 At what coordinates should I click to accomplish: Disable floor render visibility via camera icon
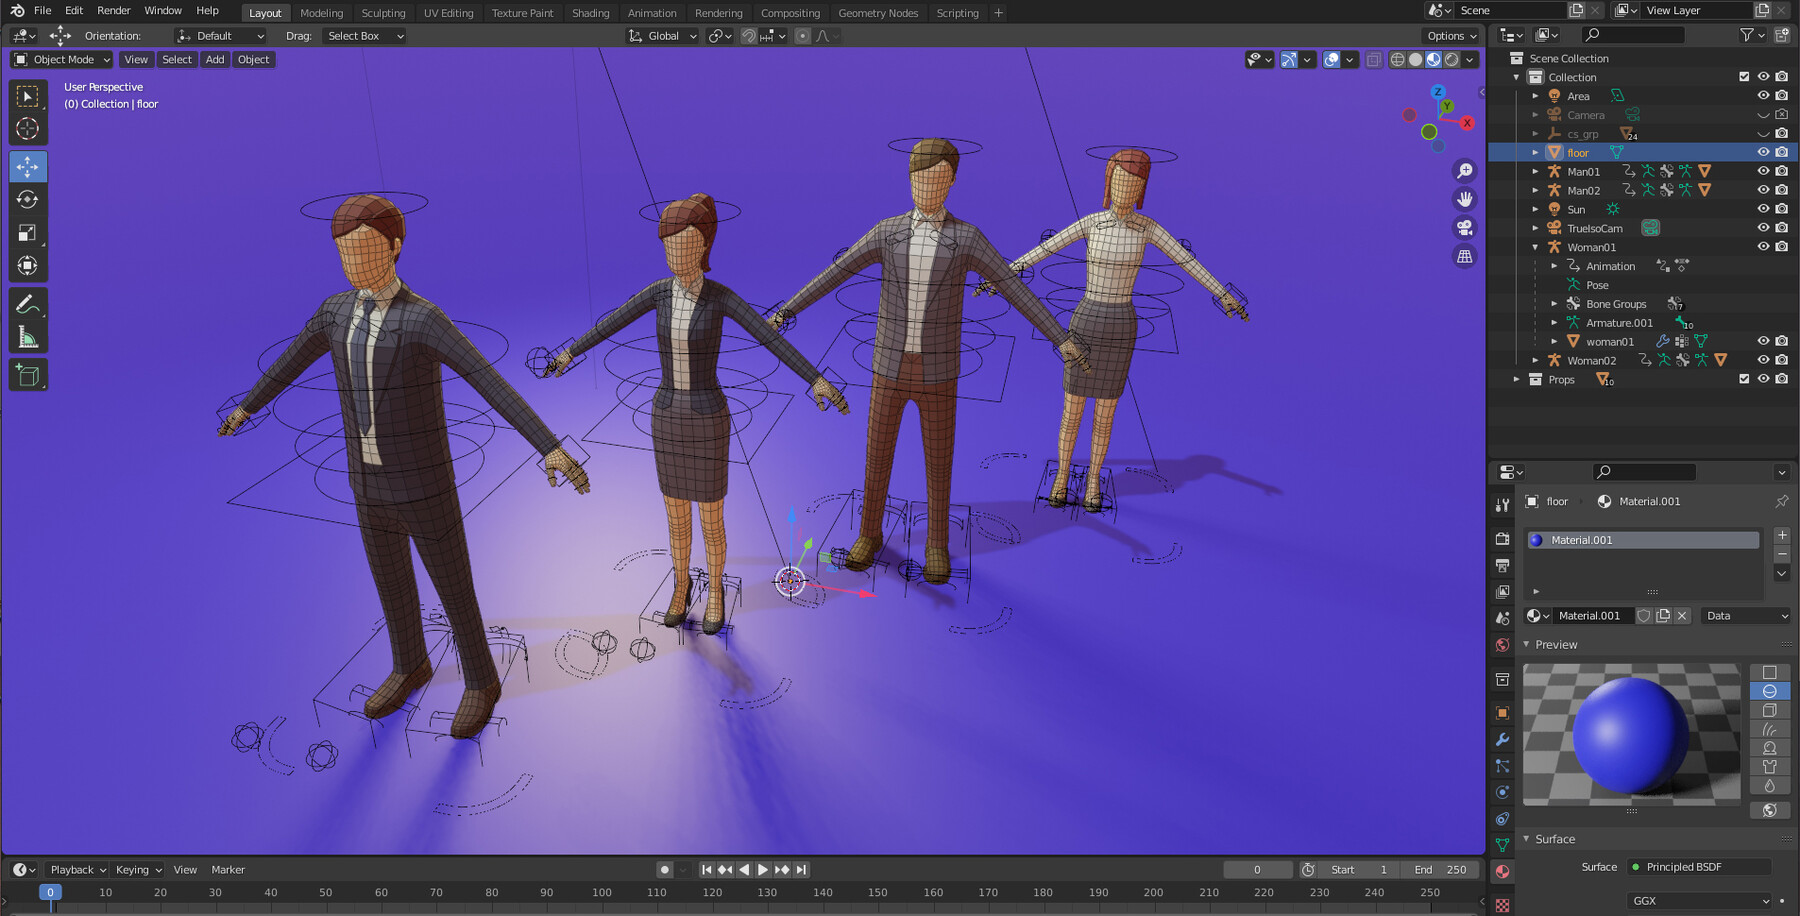[1781, 152]
